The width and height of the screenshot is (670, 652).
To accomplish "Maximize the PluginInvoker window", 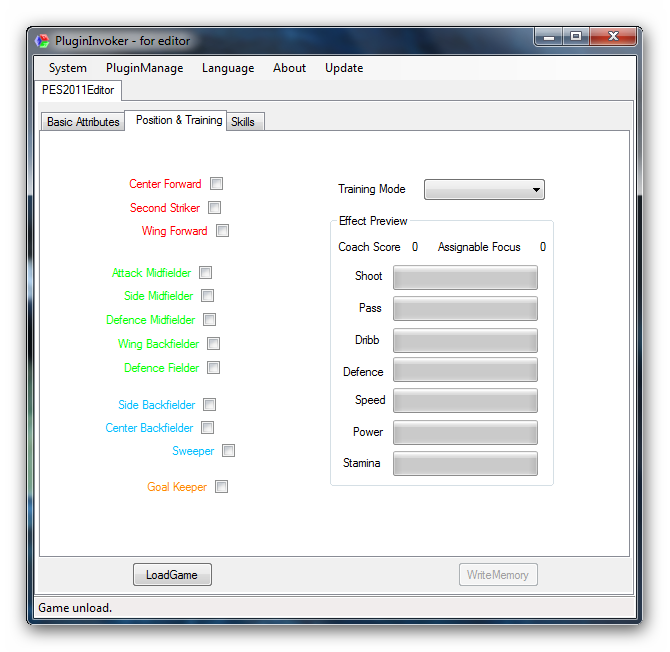I will (x=576, y=37).
